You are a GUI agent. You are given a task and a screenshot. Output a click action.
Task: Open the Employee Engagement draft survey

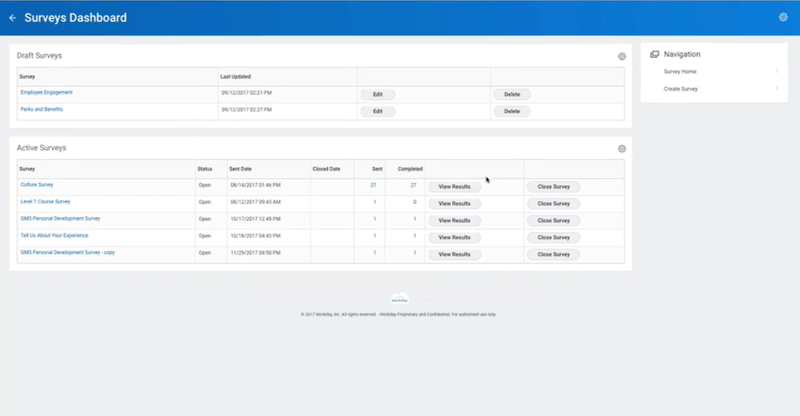coord(46,92)
